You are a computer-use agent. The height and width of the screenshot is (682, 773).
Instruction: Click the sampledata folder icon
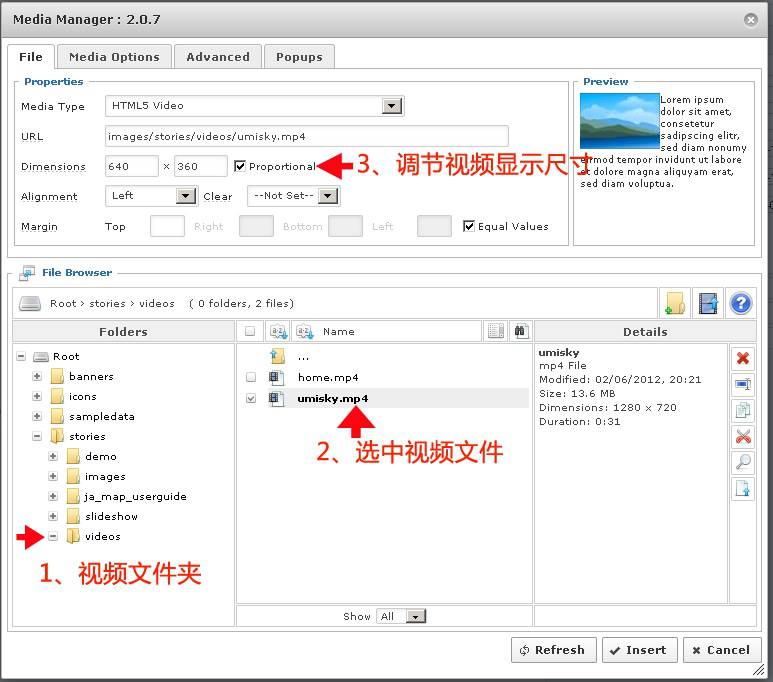click(57, 416)
